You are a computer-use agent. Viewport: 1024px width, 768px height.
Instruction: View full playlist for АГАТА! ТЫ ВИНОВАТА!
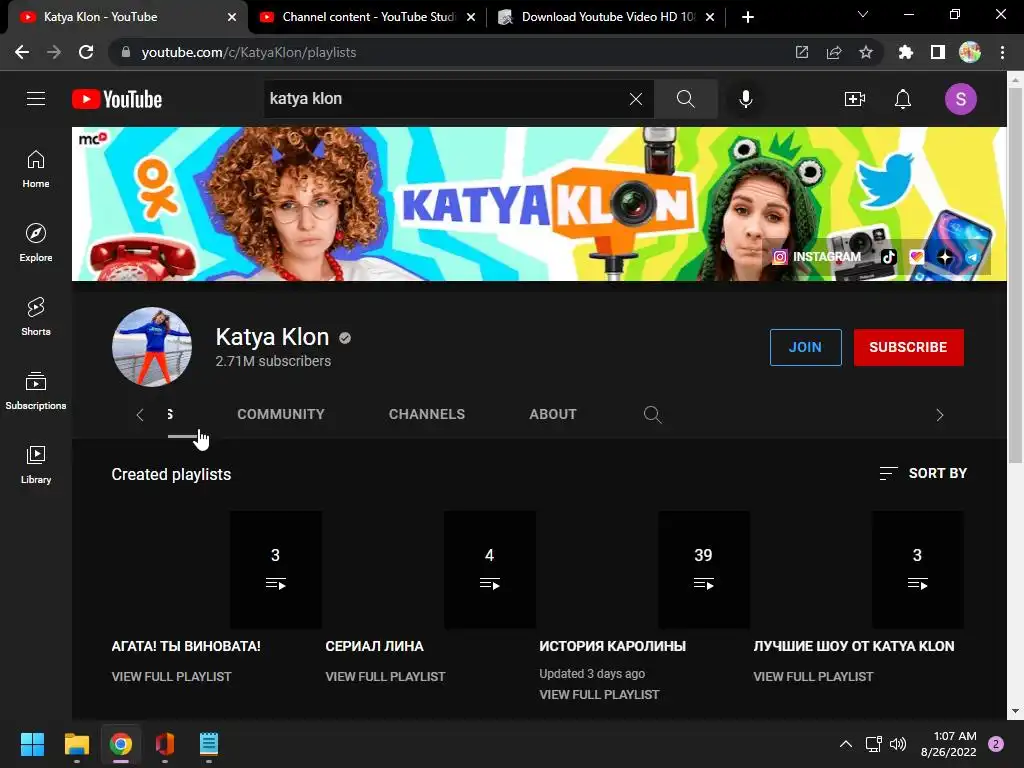[171, 677]
